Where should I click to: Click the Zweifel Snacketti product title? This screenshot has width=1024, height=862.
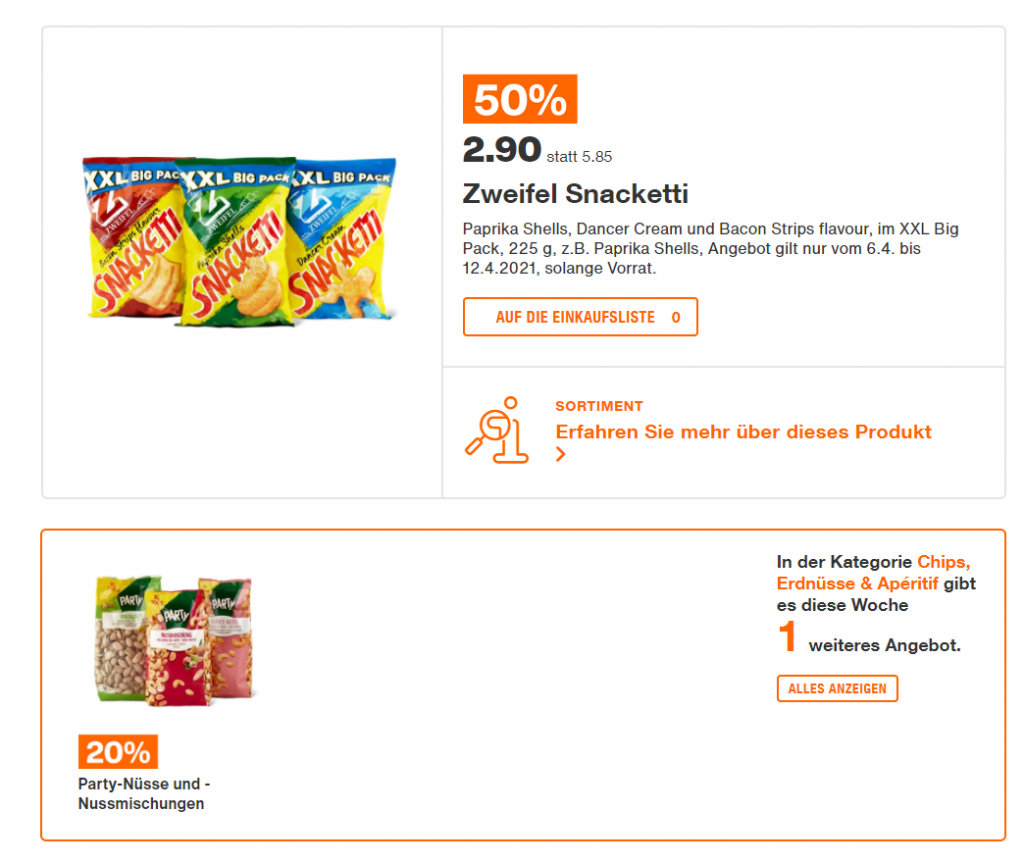pos(575,193)
